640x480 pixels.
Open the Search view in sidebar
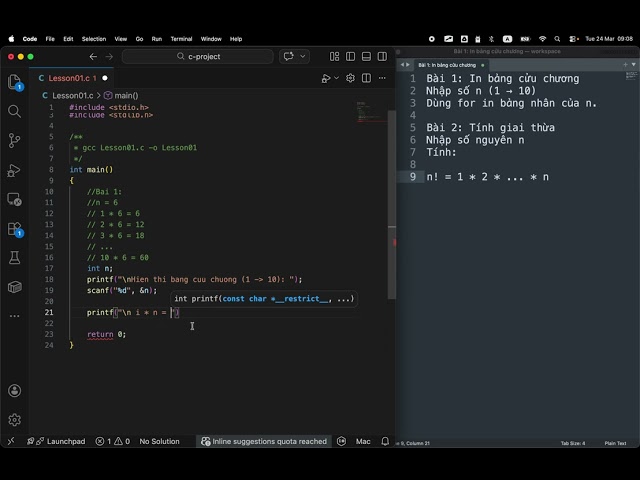pos(15,111)
